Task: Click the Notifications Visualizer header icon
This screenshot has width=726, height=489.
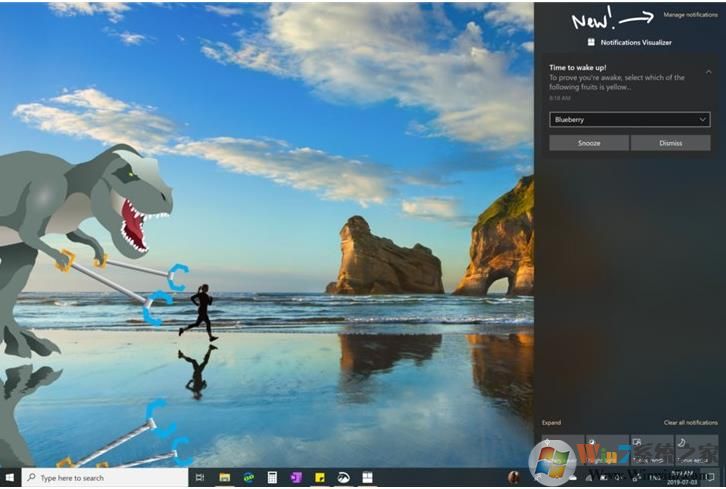Action: point(591,42)
